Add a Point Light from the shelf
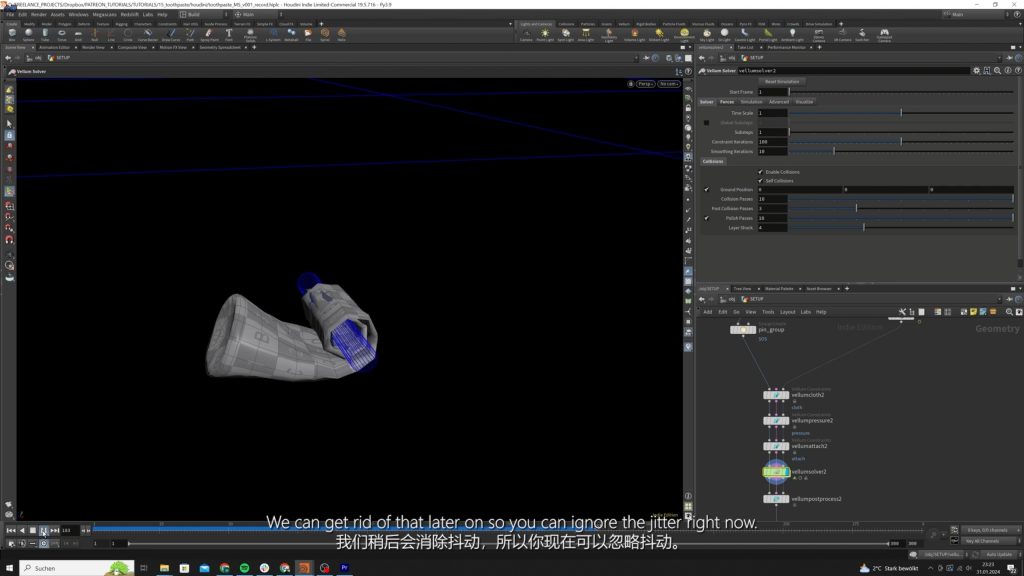This screenshot has width=1024, height=576. (x=545, y=35)
